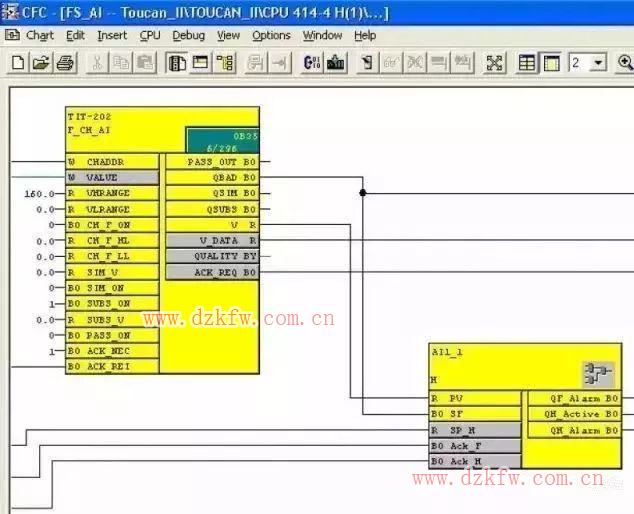Click the Cut scissors icon

[97, 63]
